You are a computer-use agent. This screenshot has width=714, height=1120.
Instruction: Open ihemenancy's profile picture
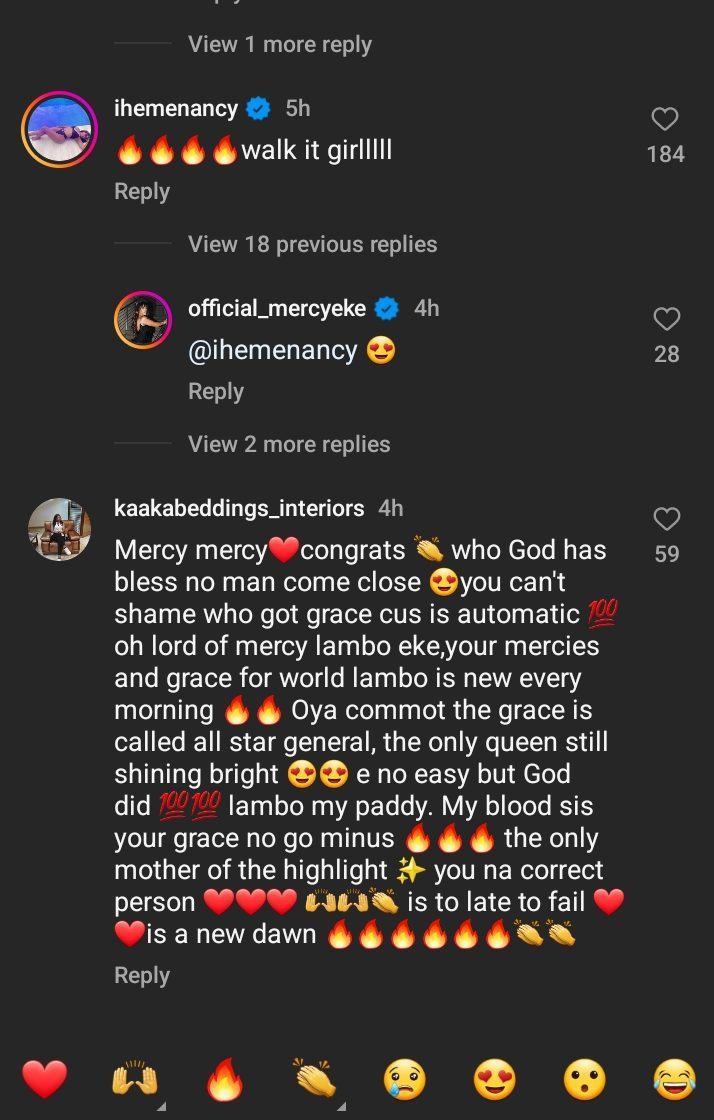coord(59,130)
